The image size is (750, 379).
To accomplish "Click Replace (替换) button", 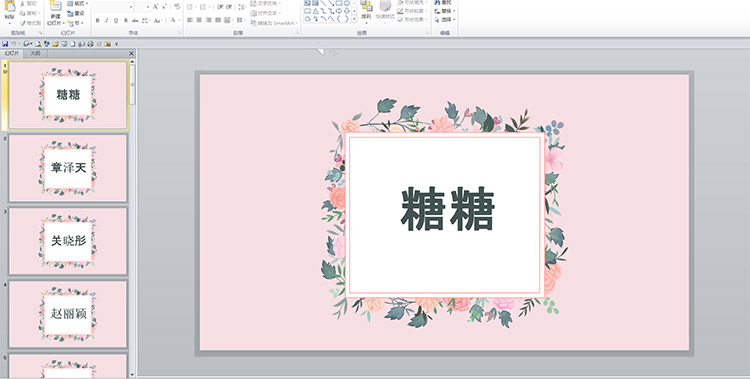I will pos(445,11).
